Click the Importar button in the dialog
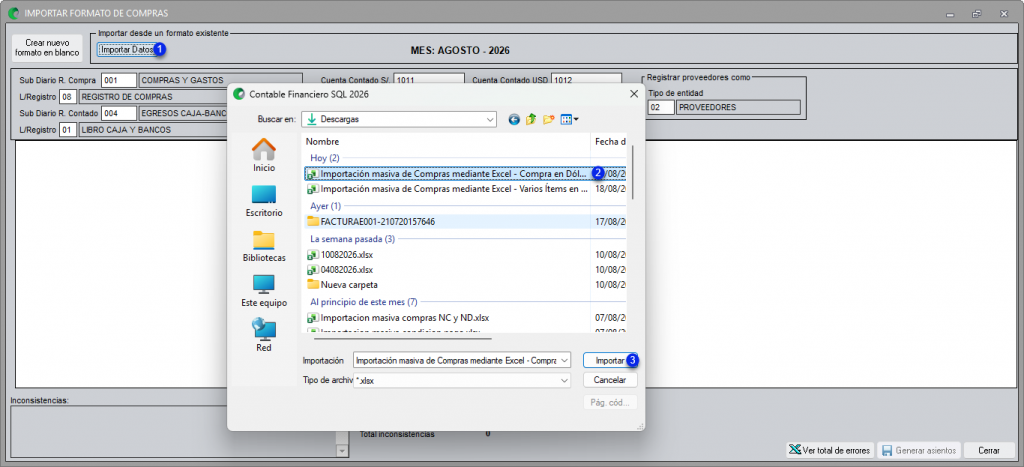Image resolution: width=1024 pixels, height=467 pixels. 610,361
